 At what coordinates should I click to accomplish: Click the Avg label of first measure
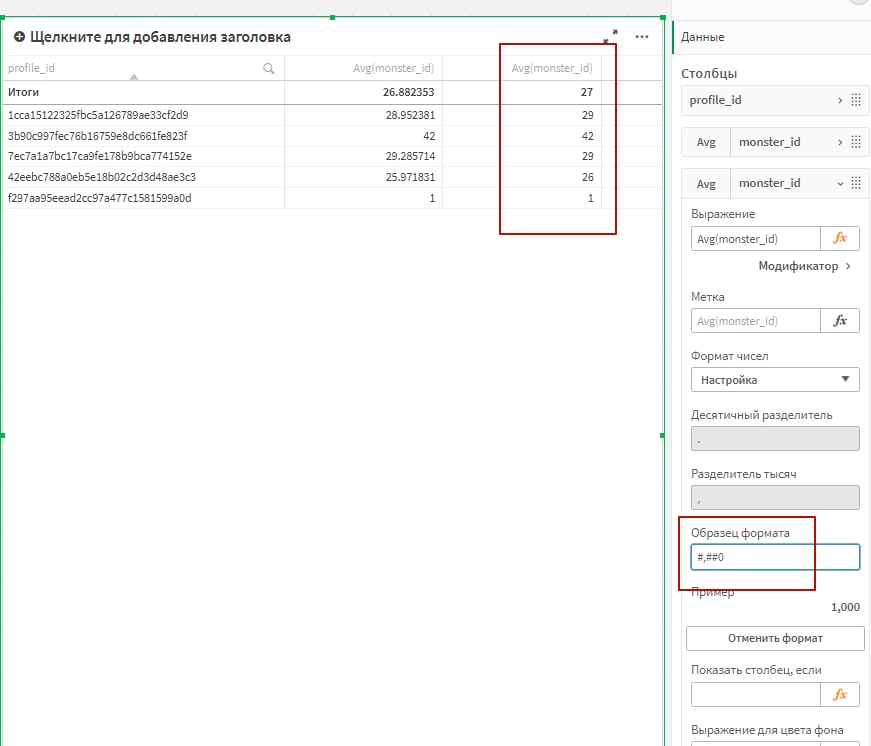[x=705, y=142]
